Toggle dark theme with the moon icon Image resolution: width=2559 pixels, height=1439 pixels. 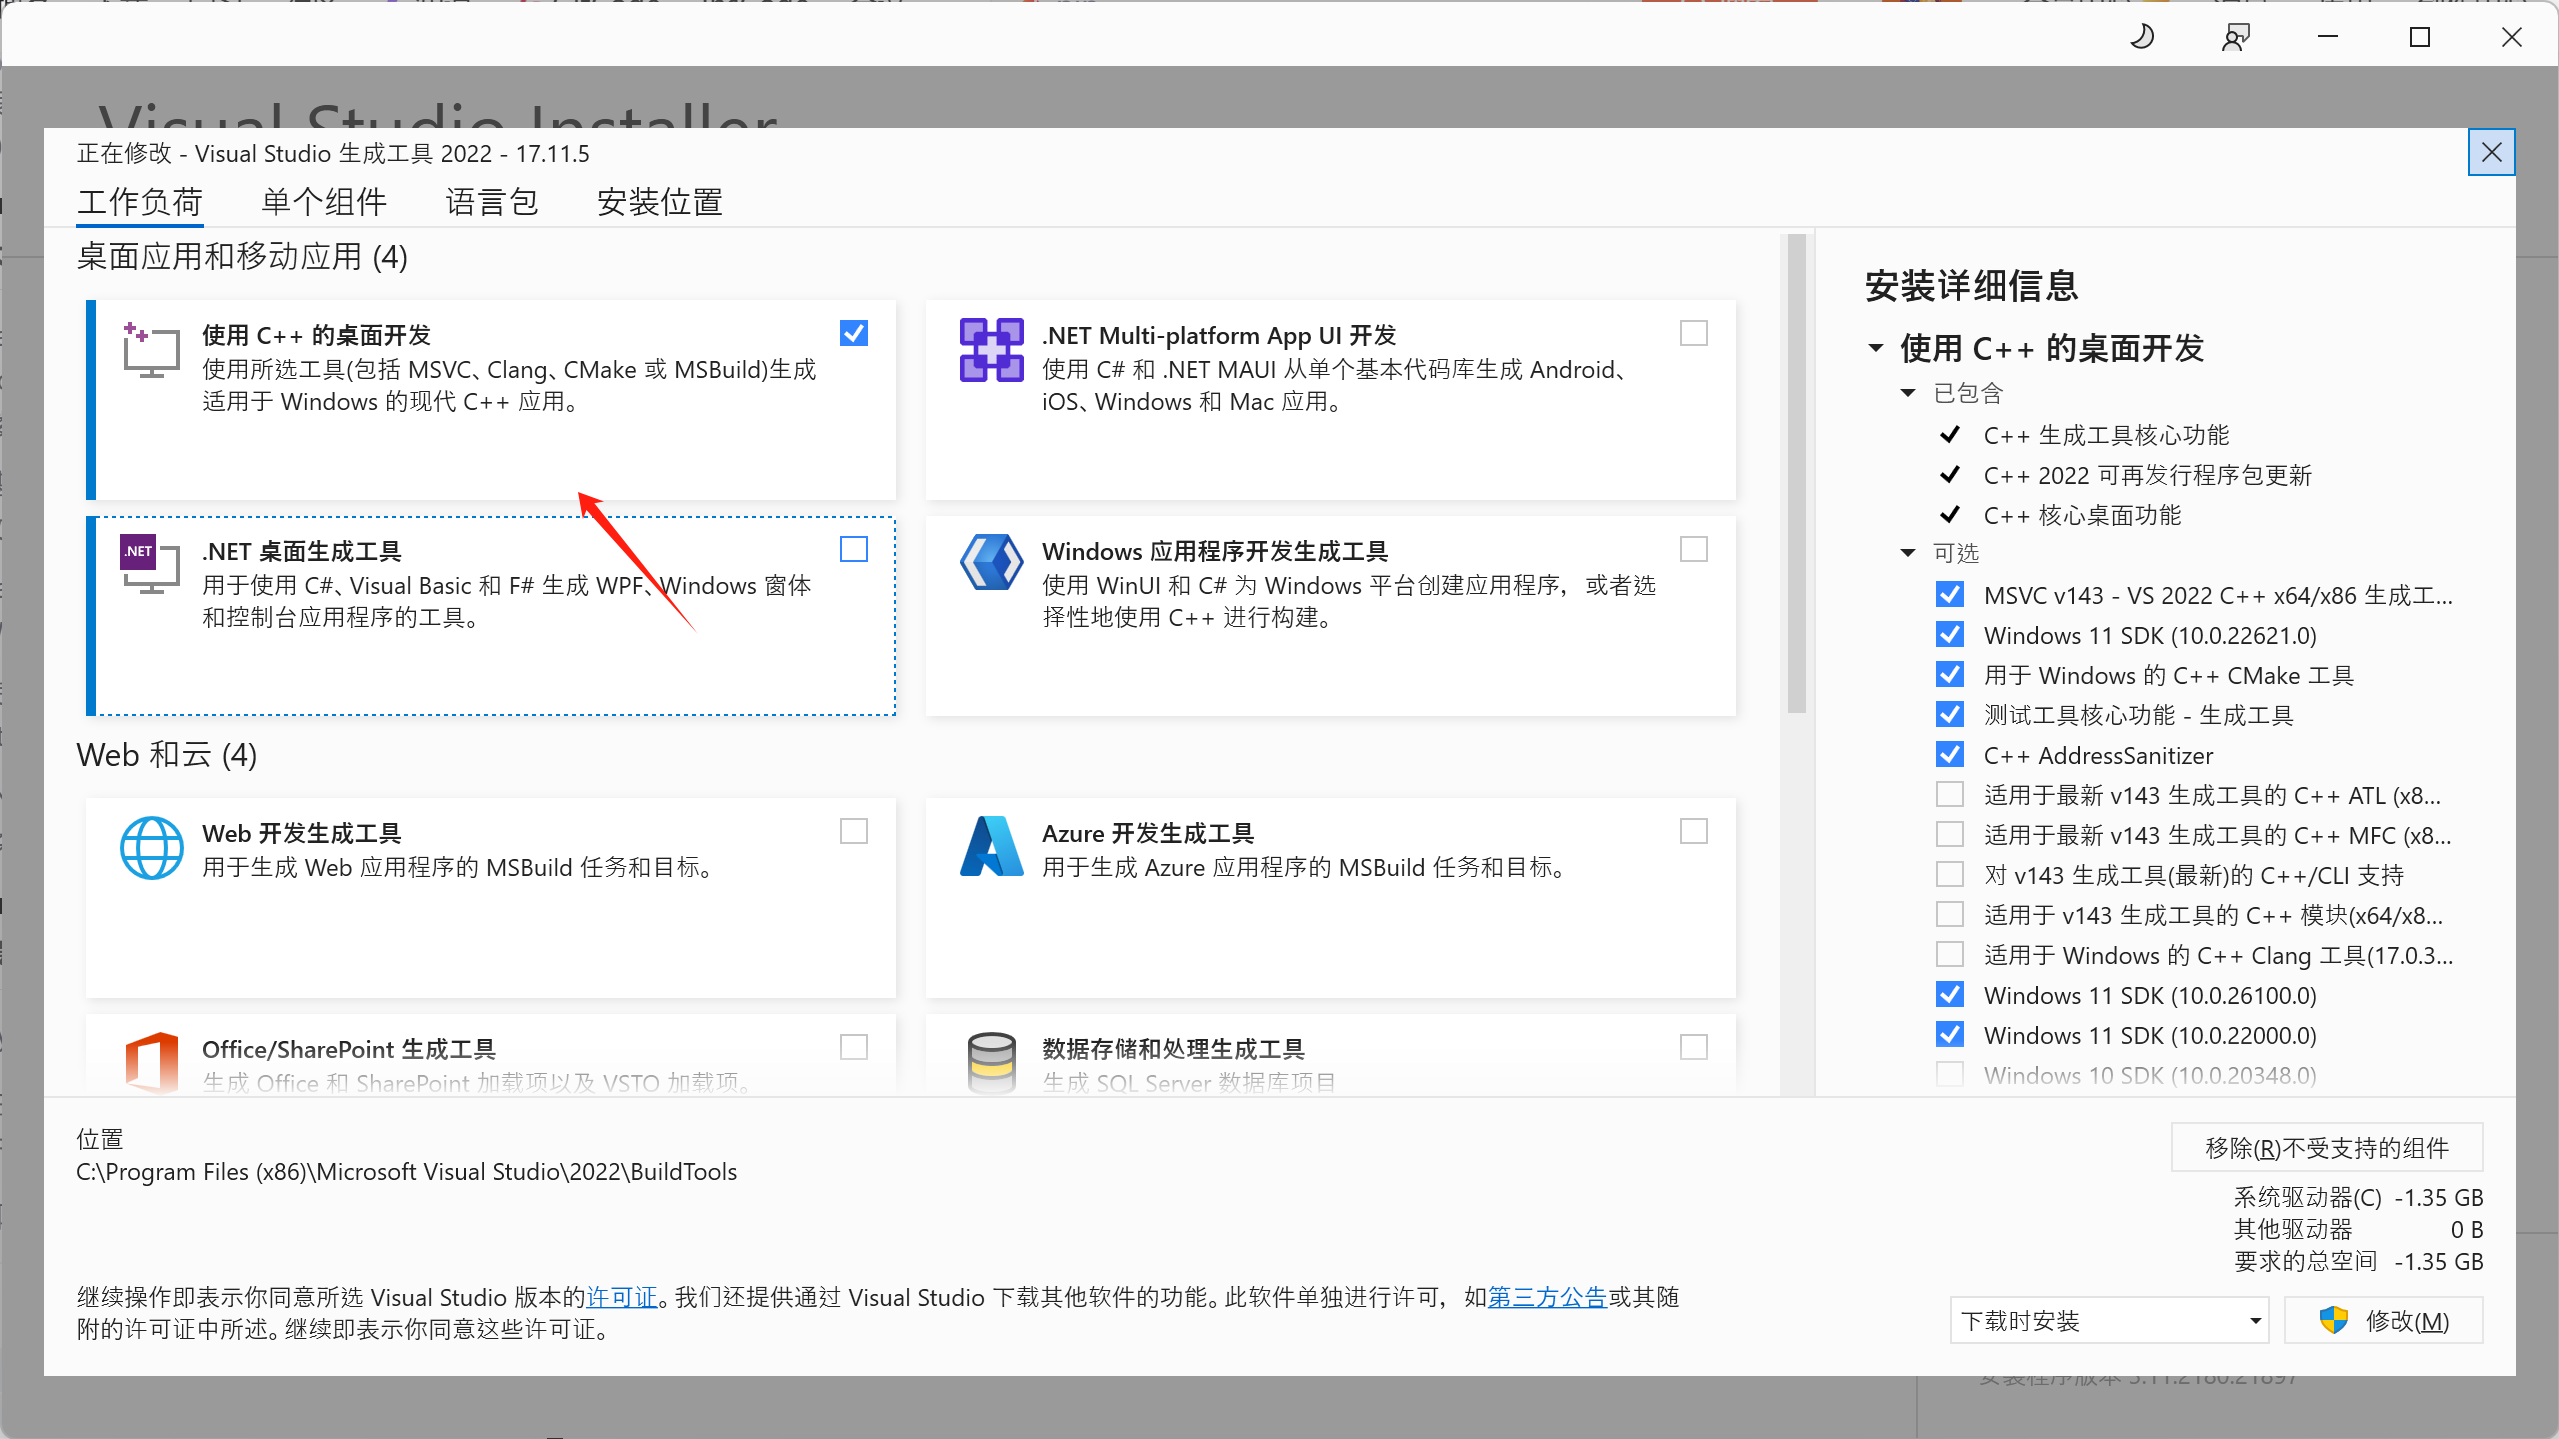click(2141, 37)
